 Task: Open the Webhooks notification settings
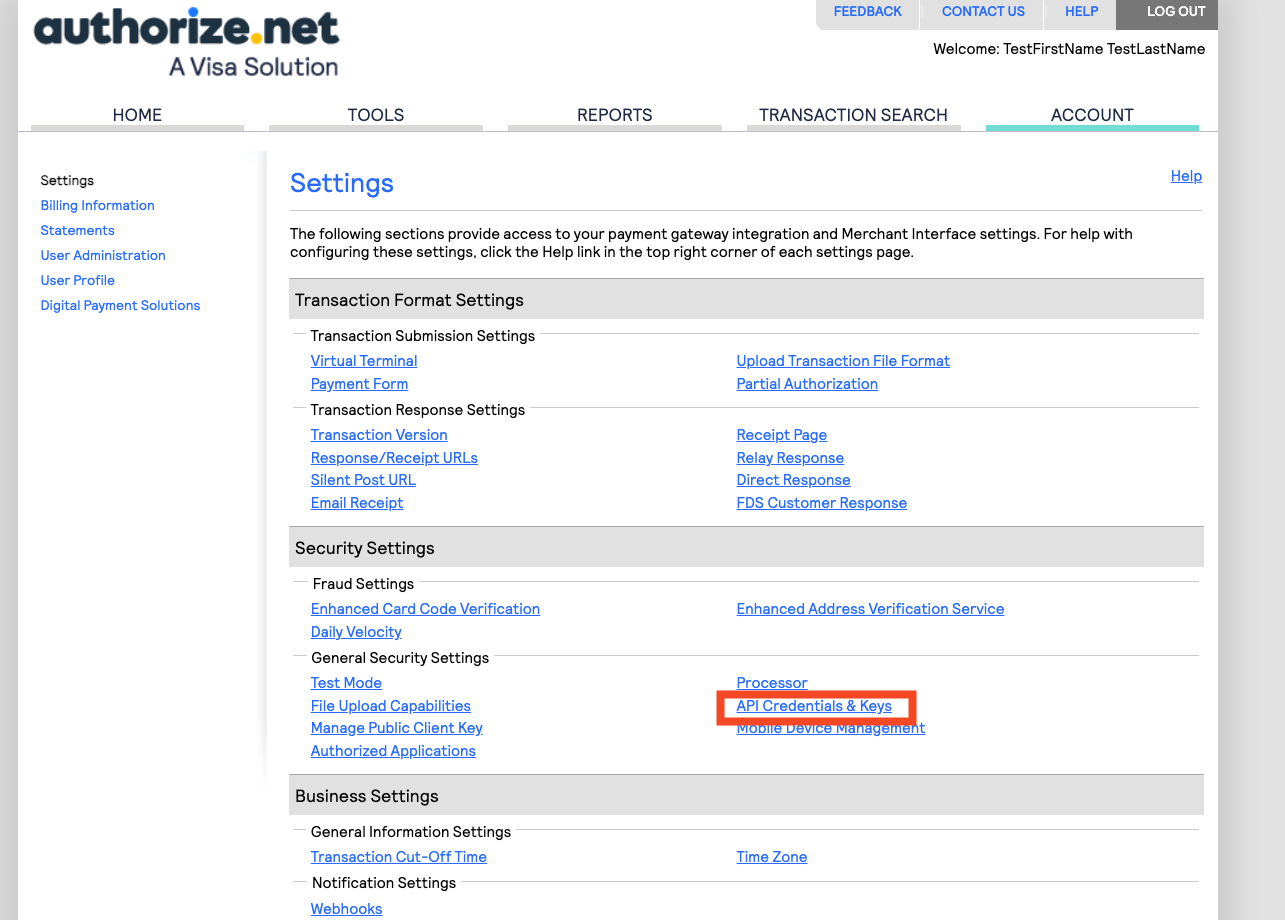tap(345, 908)
